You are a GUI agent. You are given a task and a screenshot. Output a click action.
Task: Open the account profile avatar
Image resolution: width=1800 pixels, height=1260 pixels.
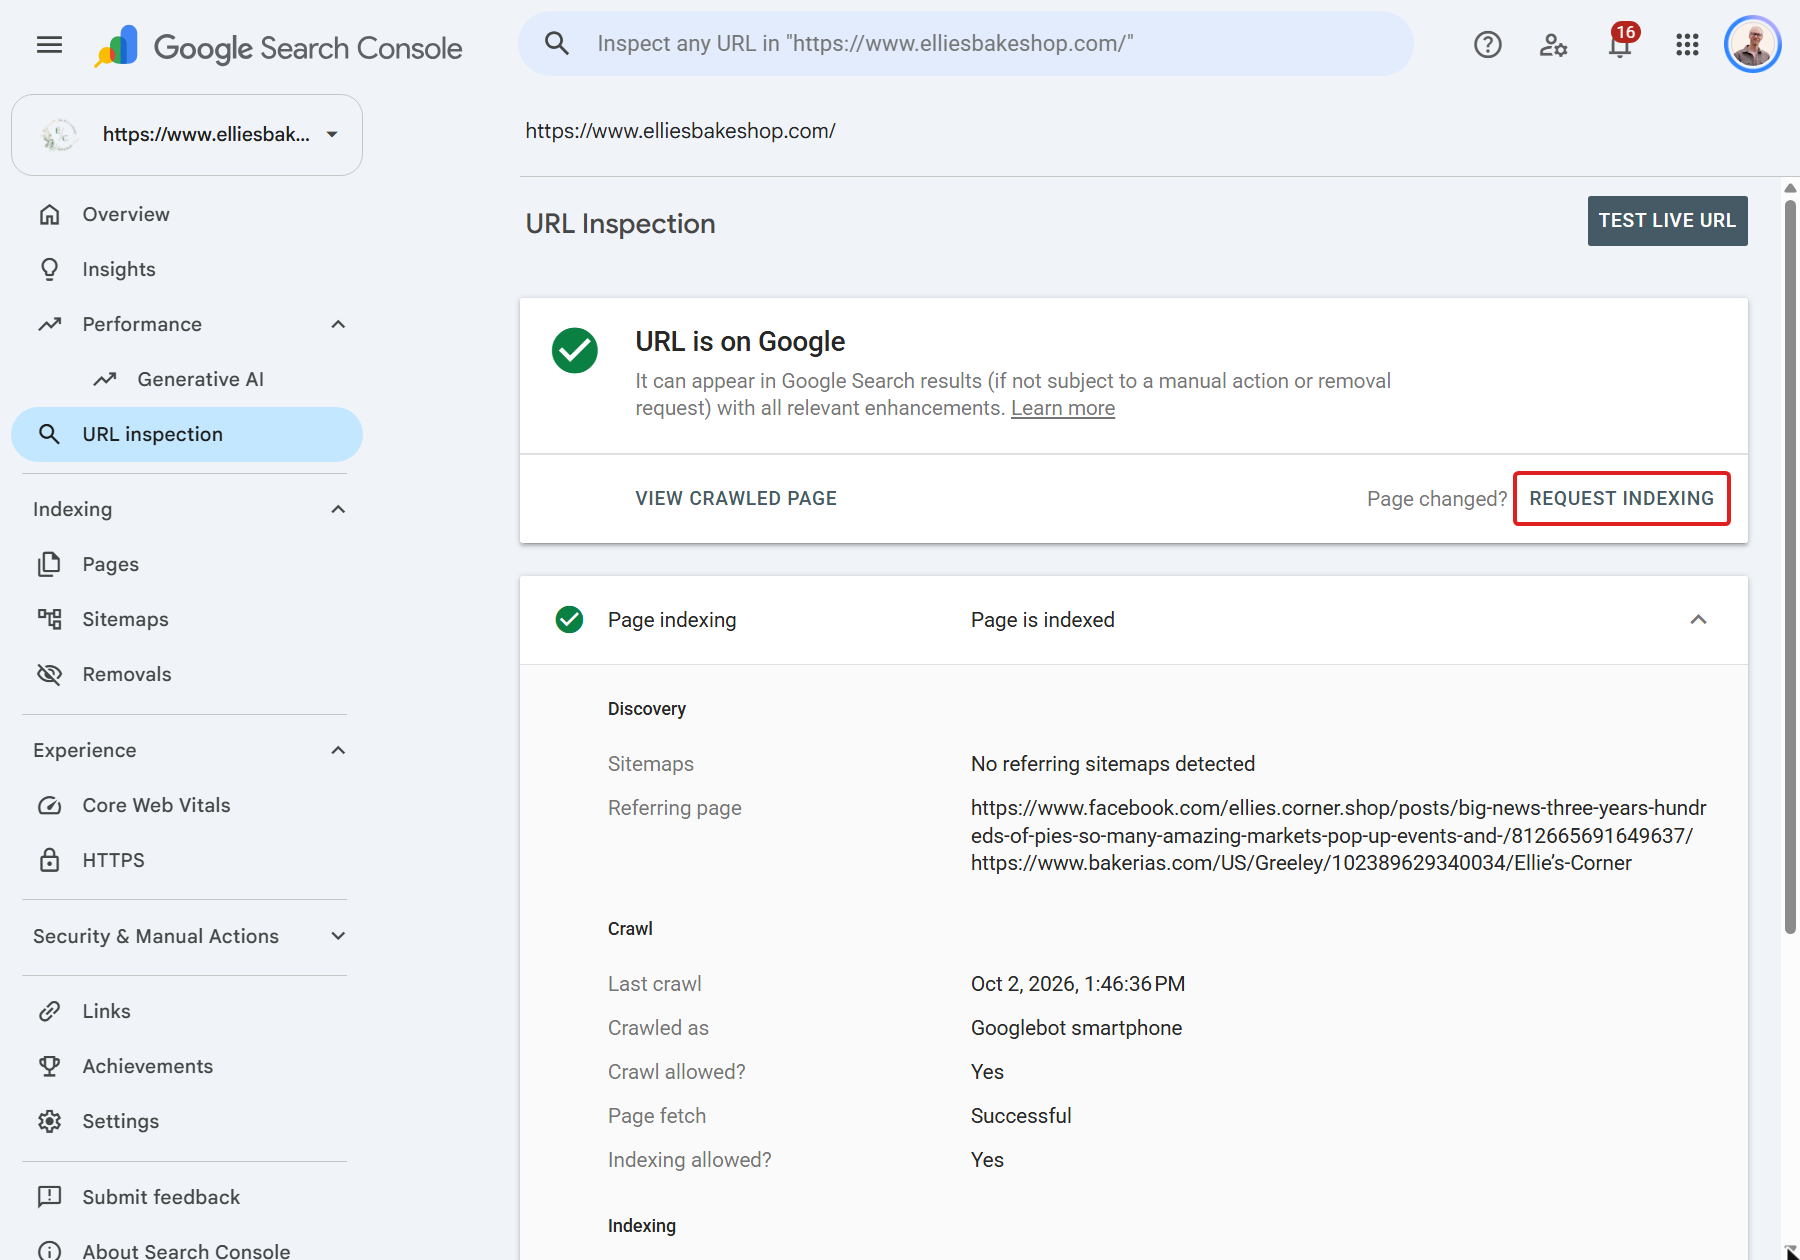point(1753,44)
